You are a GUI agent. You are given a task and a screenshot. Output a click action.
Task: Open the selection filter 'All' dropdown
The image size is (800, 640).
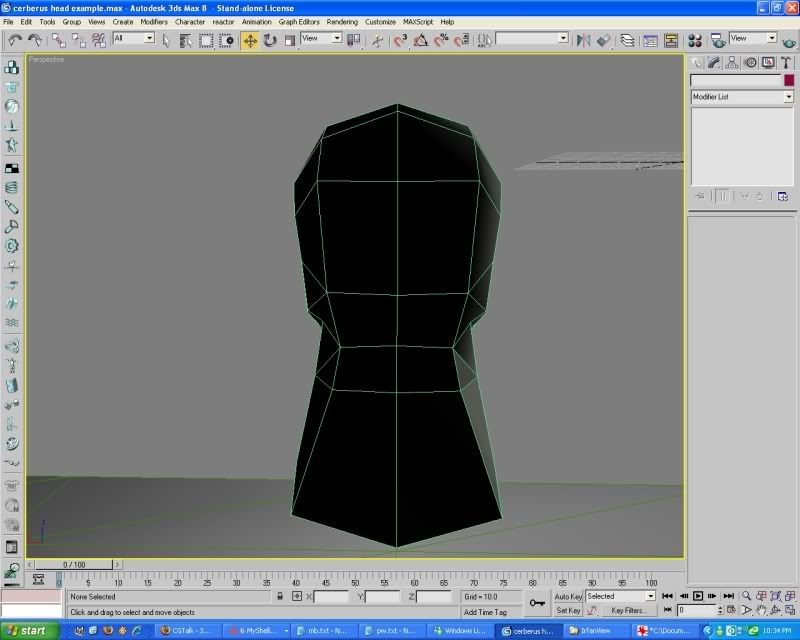[149, 39]
